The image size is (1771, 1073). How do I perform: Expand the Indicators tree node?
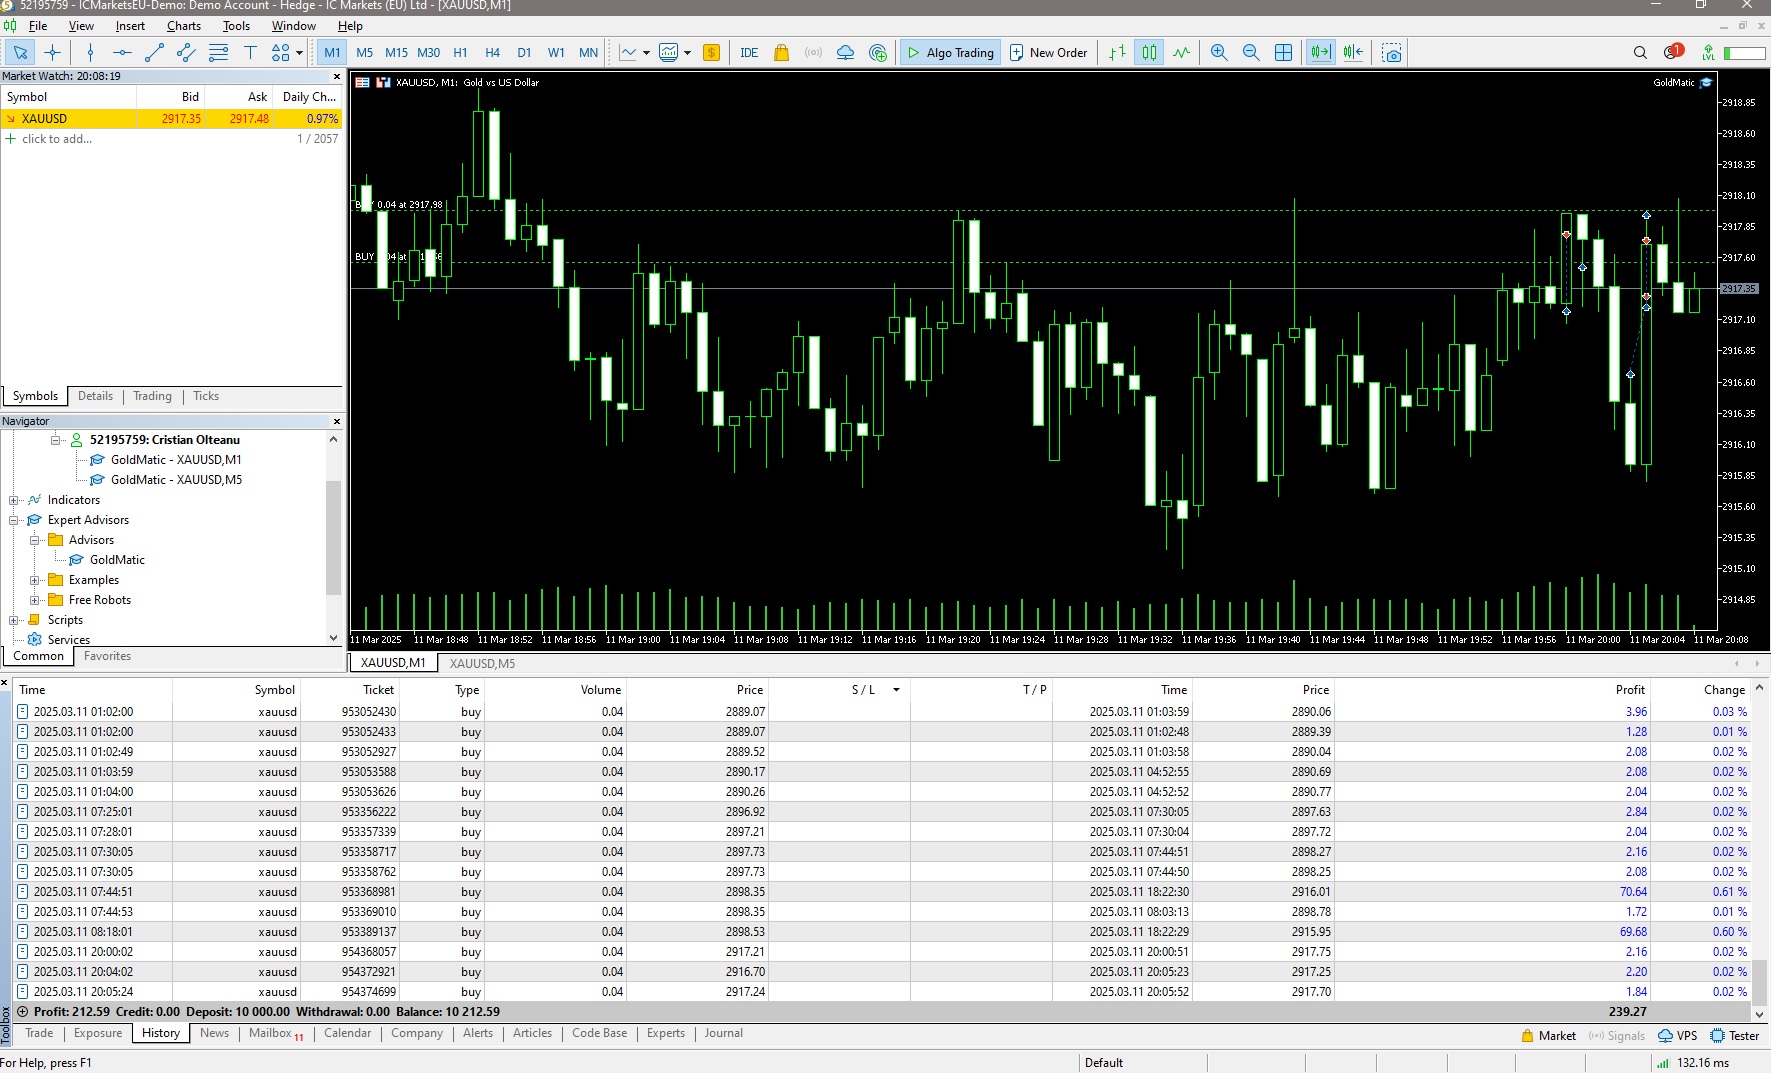click(x=14, y=500)
